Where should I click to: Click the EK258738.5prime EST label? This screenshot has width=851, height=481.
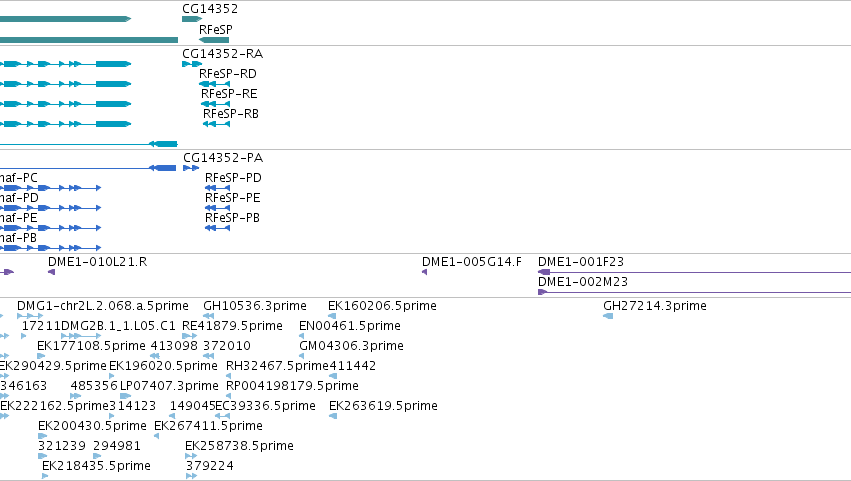pyautogui.click(x=239, y=446)
